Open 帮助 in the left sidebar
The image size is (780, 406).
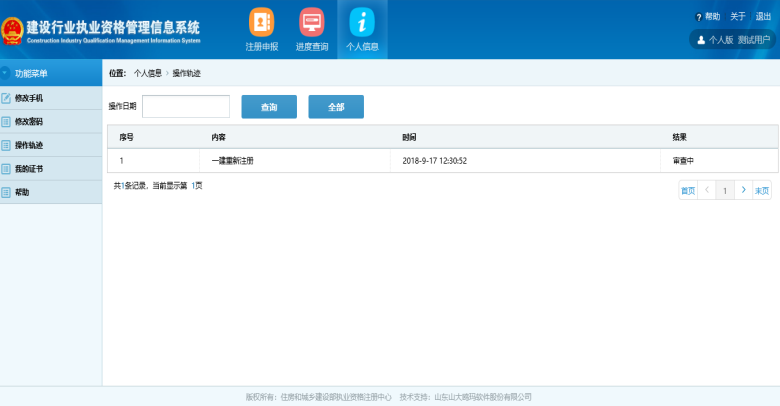point(22,192)
